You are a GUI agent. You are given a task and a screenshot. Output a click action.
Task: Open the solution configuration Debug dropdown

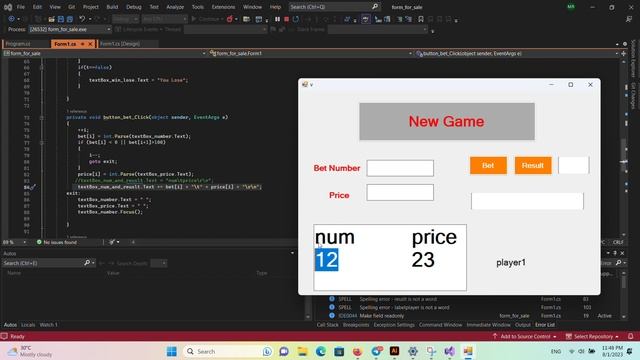click(x=125, y=19)
